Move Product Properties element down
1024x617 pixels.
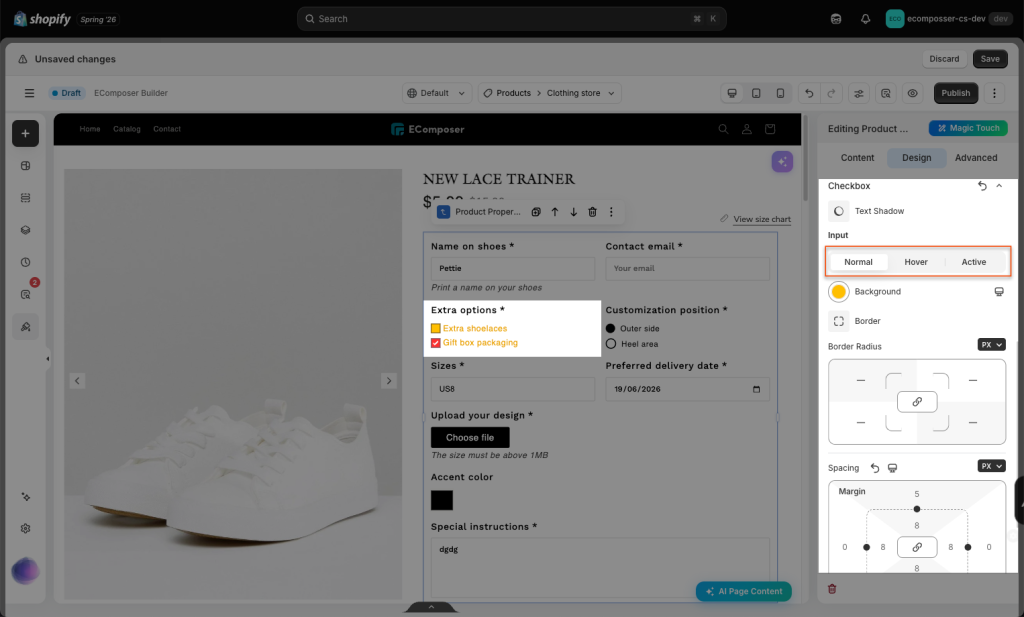[x=573, y=212]
